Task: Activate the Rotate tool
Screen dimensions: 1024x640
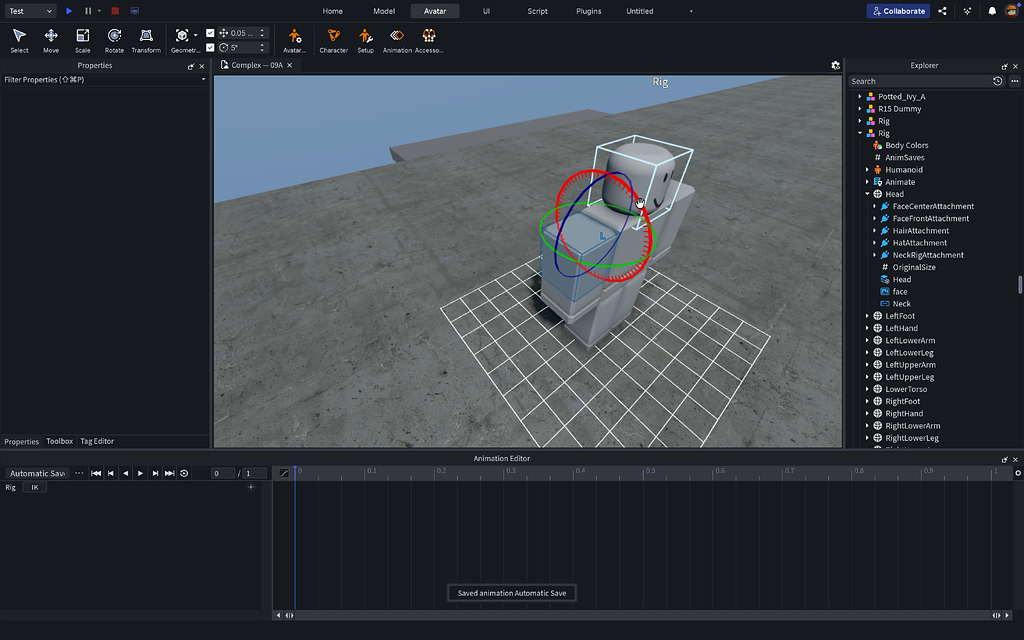Action: pyautogui.click(x=114, y=40)
